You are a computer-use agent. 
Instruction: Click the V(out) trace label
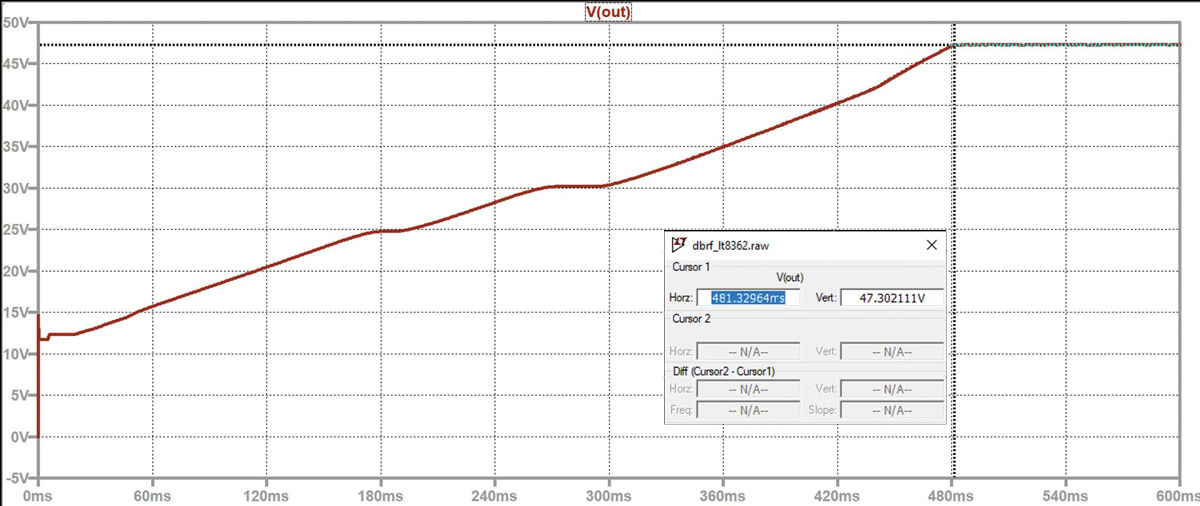[608, 12]
